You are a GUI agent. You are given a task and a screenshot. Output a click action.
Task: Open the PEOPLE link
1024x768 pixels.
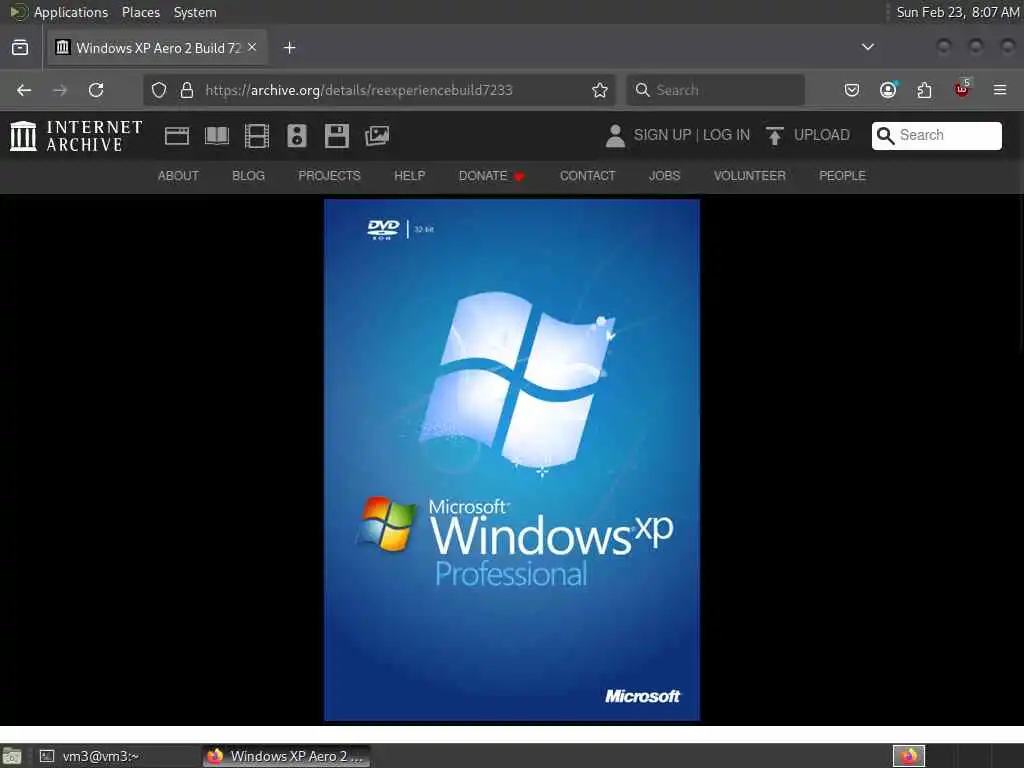tap(842, 176)
